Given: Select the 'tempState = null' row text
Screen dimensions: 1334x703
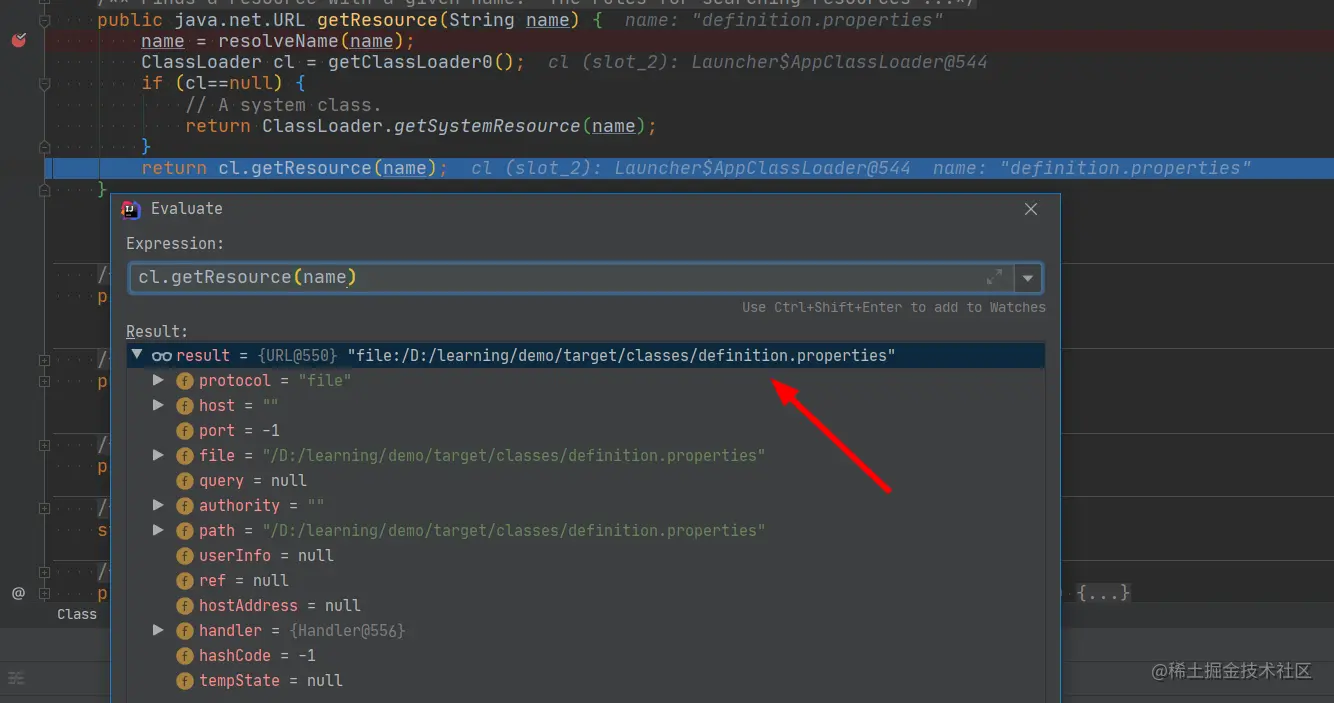Looking at the screenshot, I should tap(271, 681).
